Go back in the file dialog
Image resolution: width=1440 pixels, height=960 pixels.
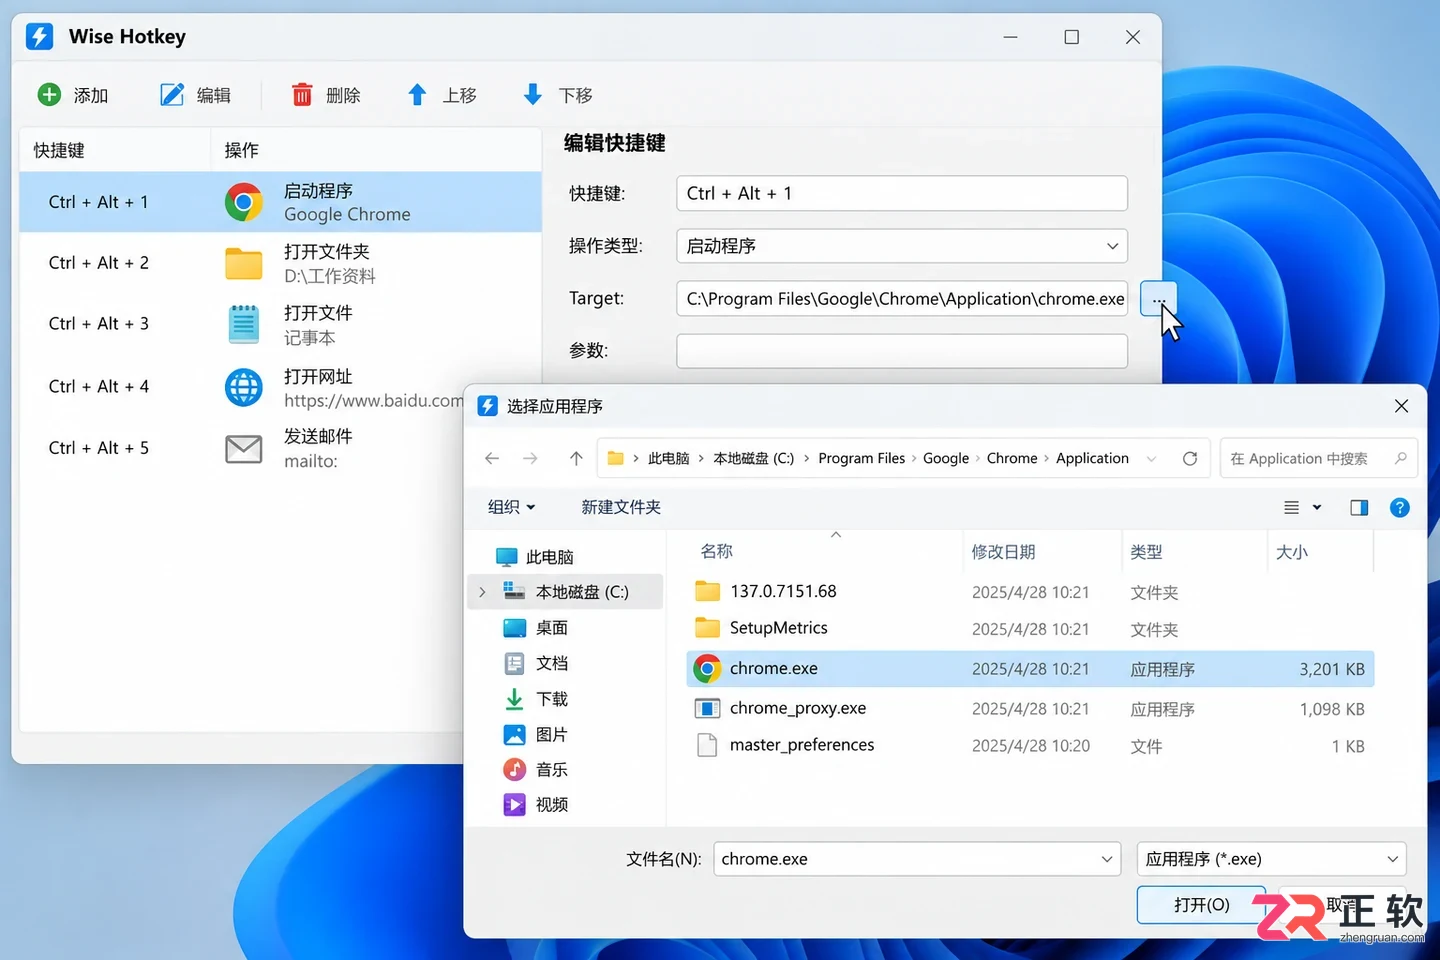pos(492,458)
